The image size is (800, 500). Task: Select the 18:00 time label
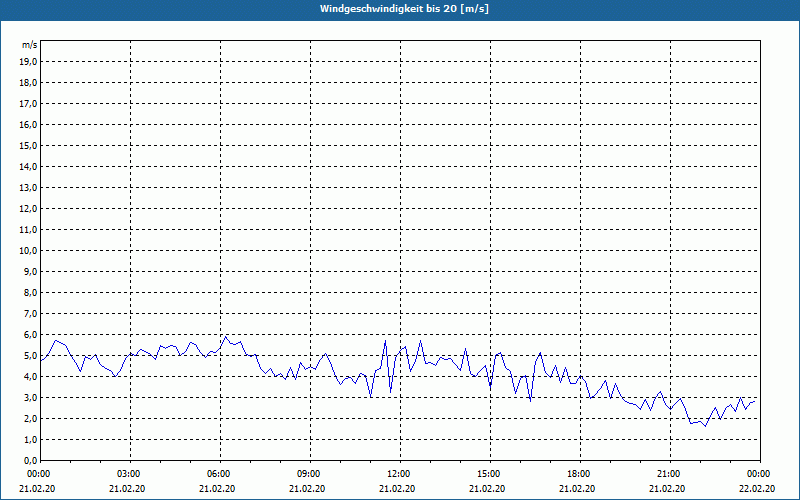point(580,474)
